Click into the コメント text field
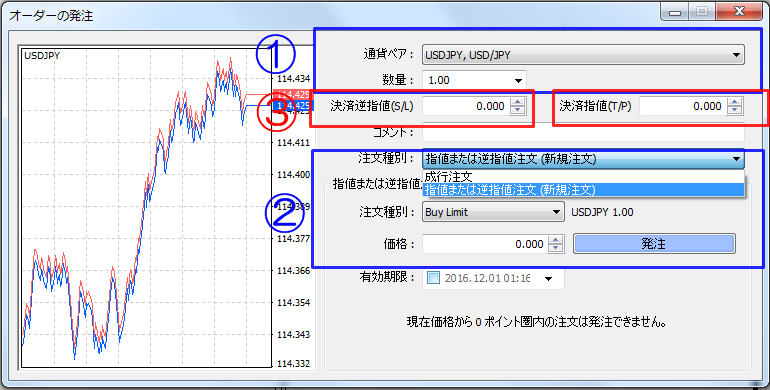 583,133
